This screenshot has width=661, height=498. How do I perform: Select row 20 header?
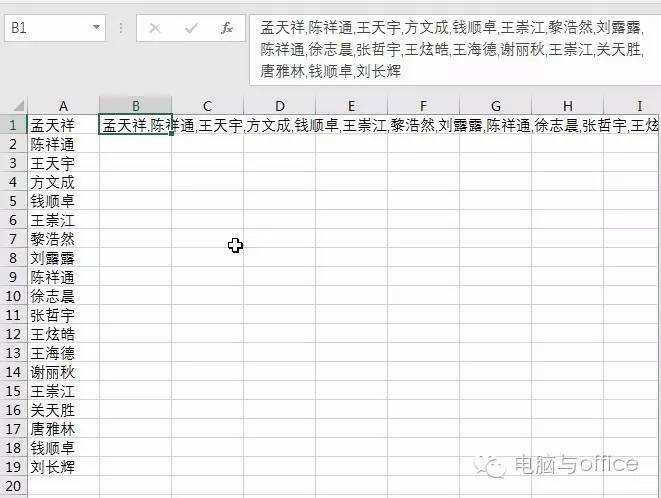(13, 485)
